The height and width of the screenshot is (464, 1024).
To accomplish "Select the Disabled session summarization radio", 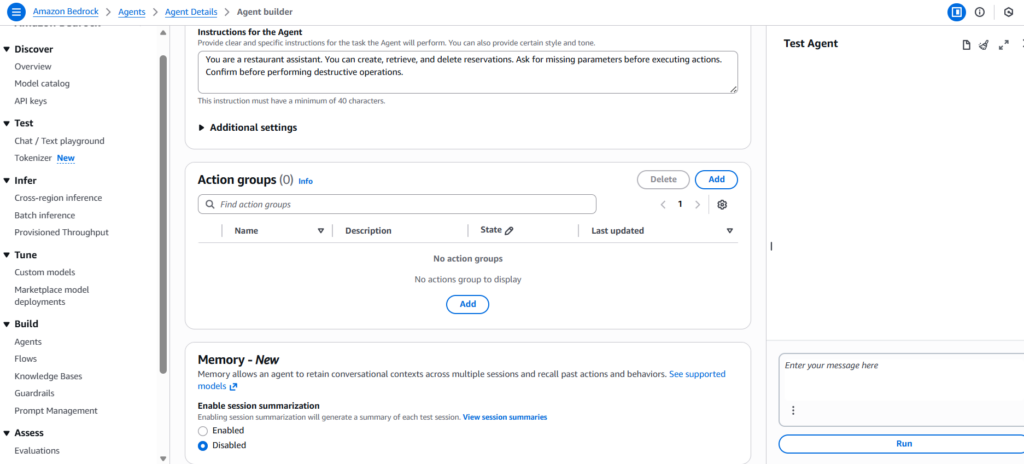I will [x=203, y=445].
